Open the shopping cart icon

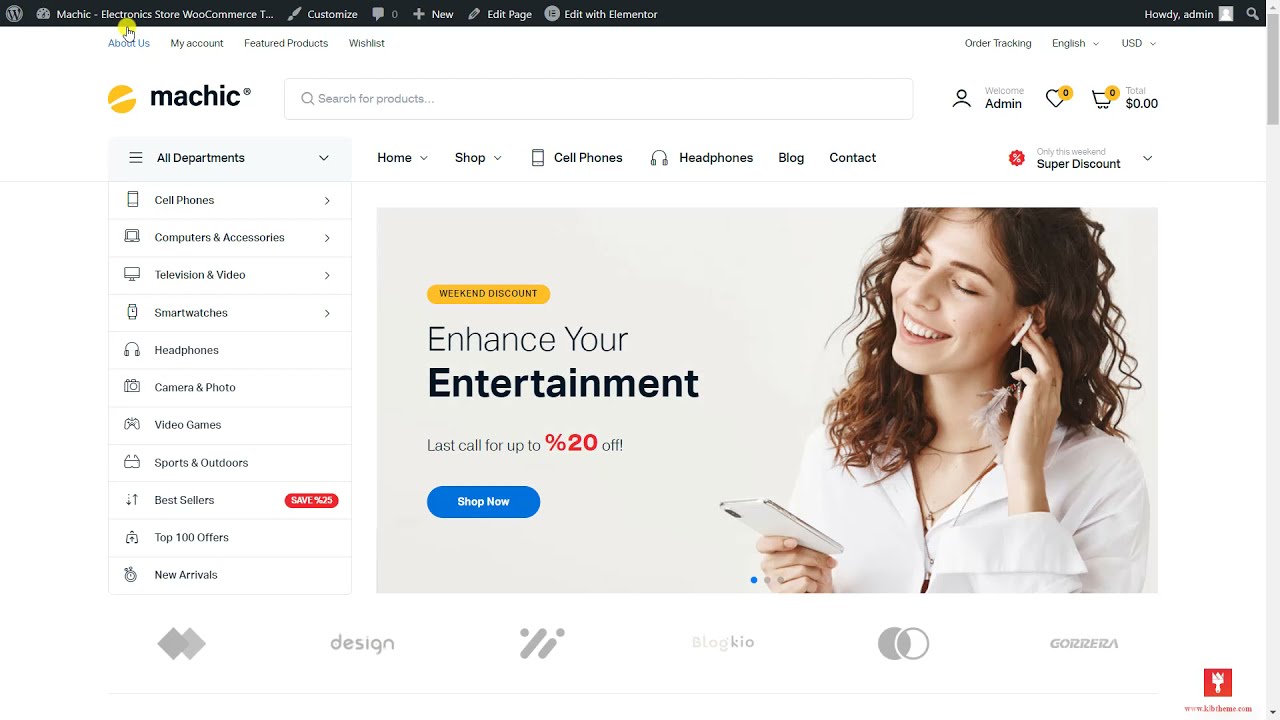[x=1101, y=99]
